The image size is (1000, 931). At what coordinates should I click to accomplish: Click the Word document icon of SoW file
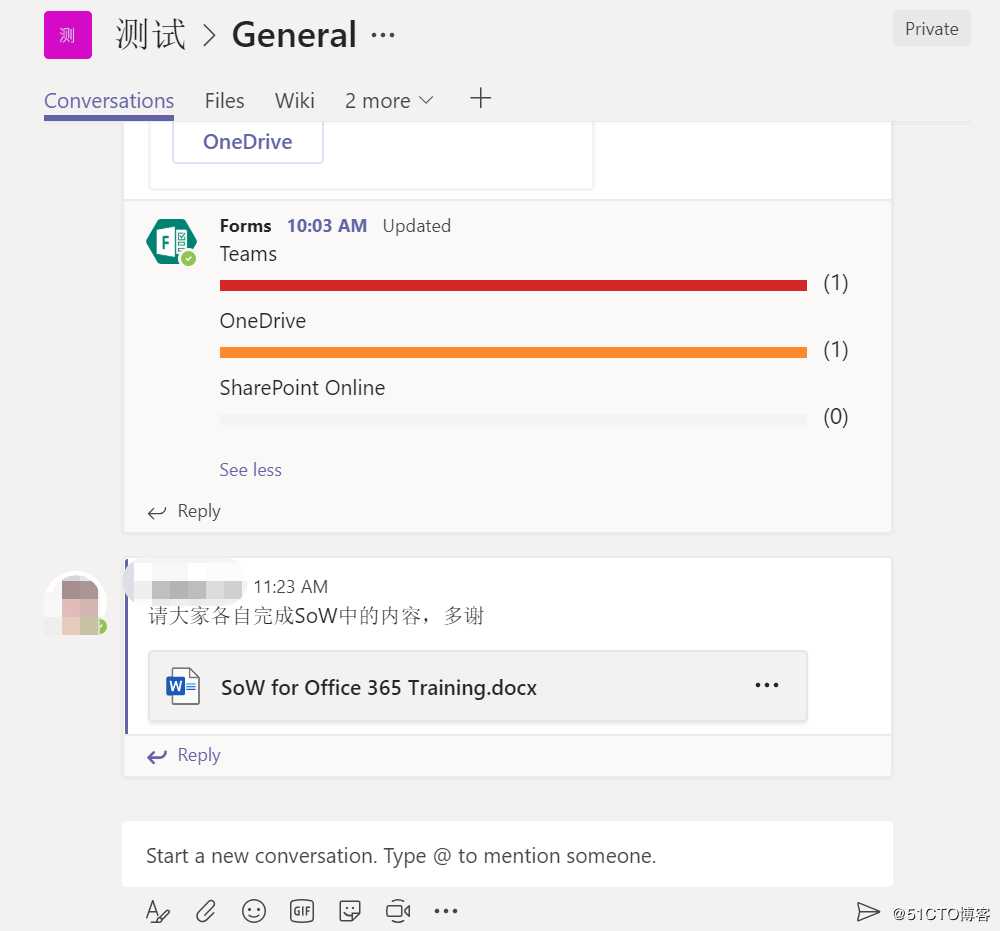tap(182, 685)
